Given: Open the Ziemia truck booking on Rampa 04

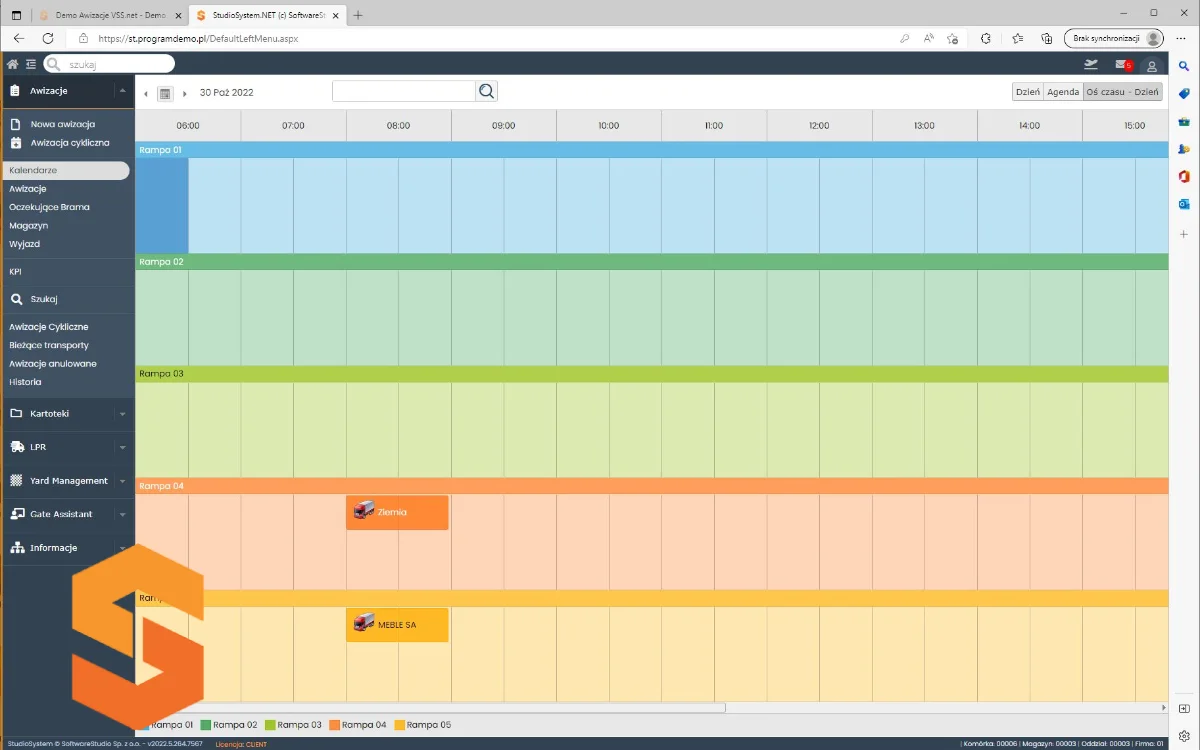Looking at the screenshot, I should pos(397,512).
